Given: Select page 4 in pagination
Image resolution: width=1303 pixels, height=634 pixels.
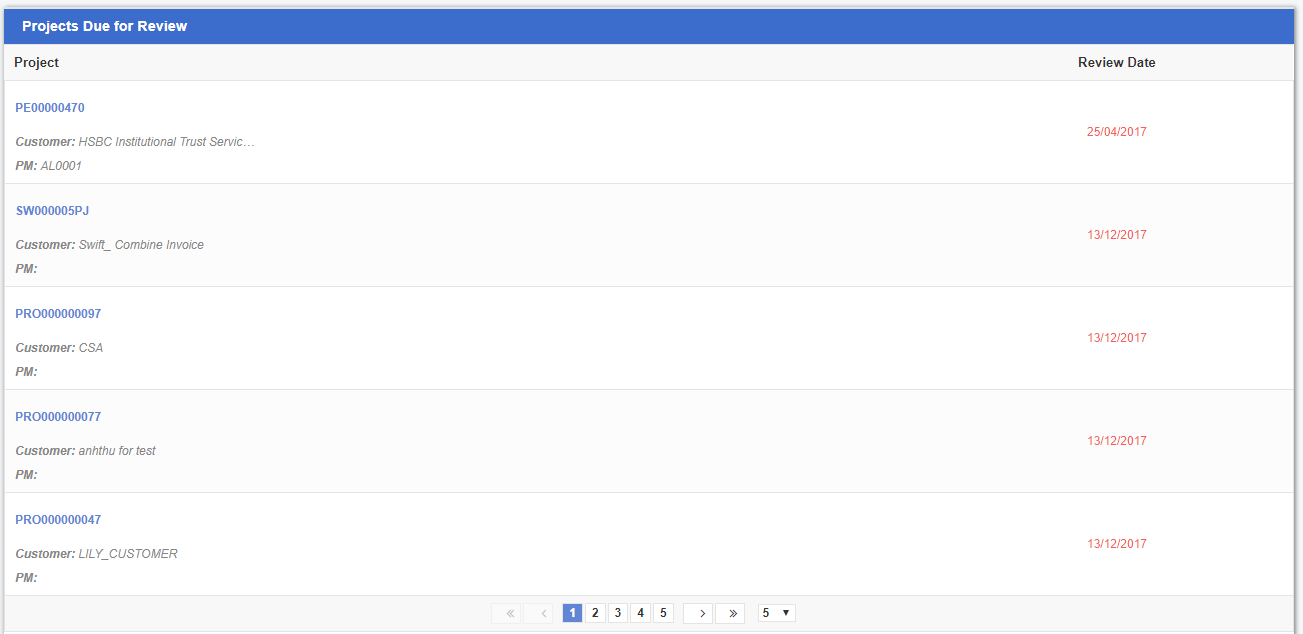Looking at the screenshot, I should (641, 613).
